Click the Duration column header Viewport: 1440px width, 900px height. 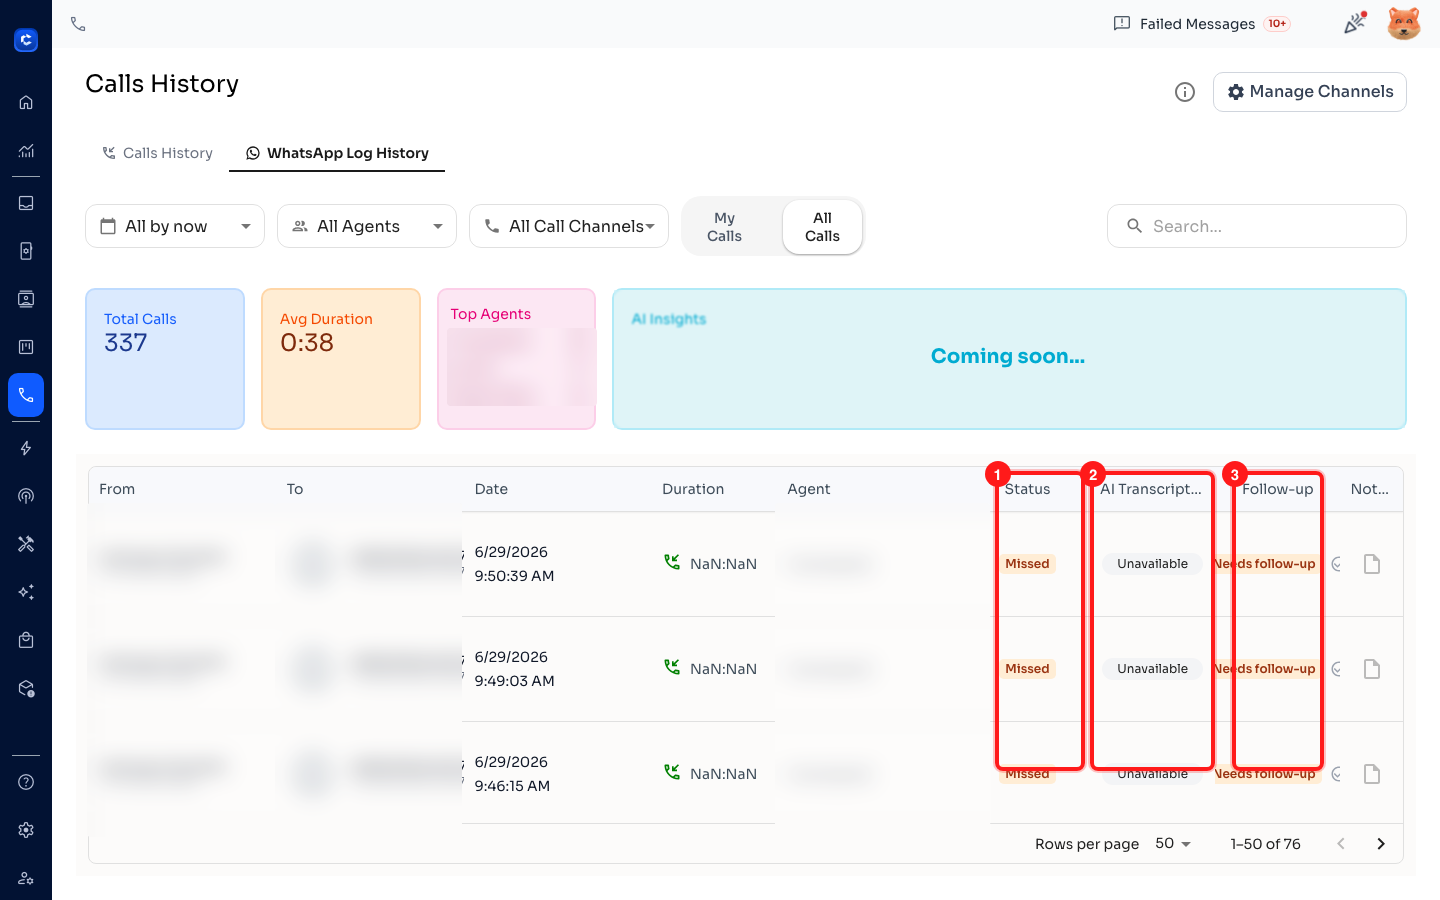693,489
